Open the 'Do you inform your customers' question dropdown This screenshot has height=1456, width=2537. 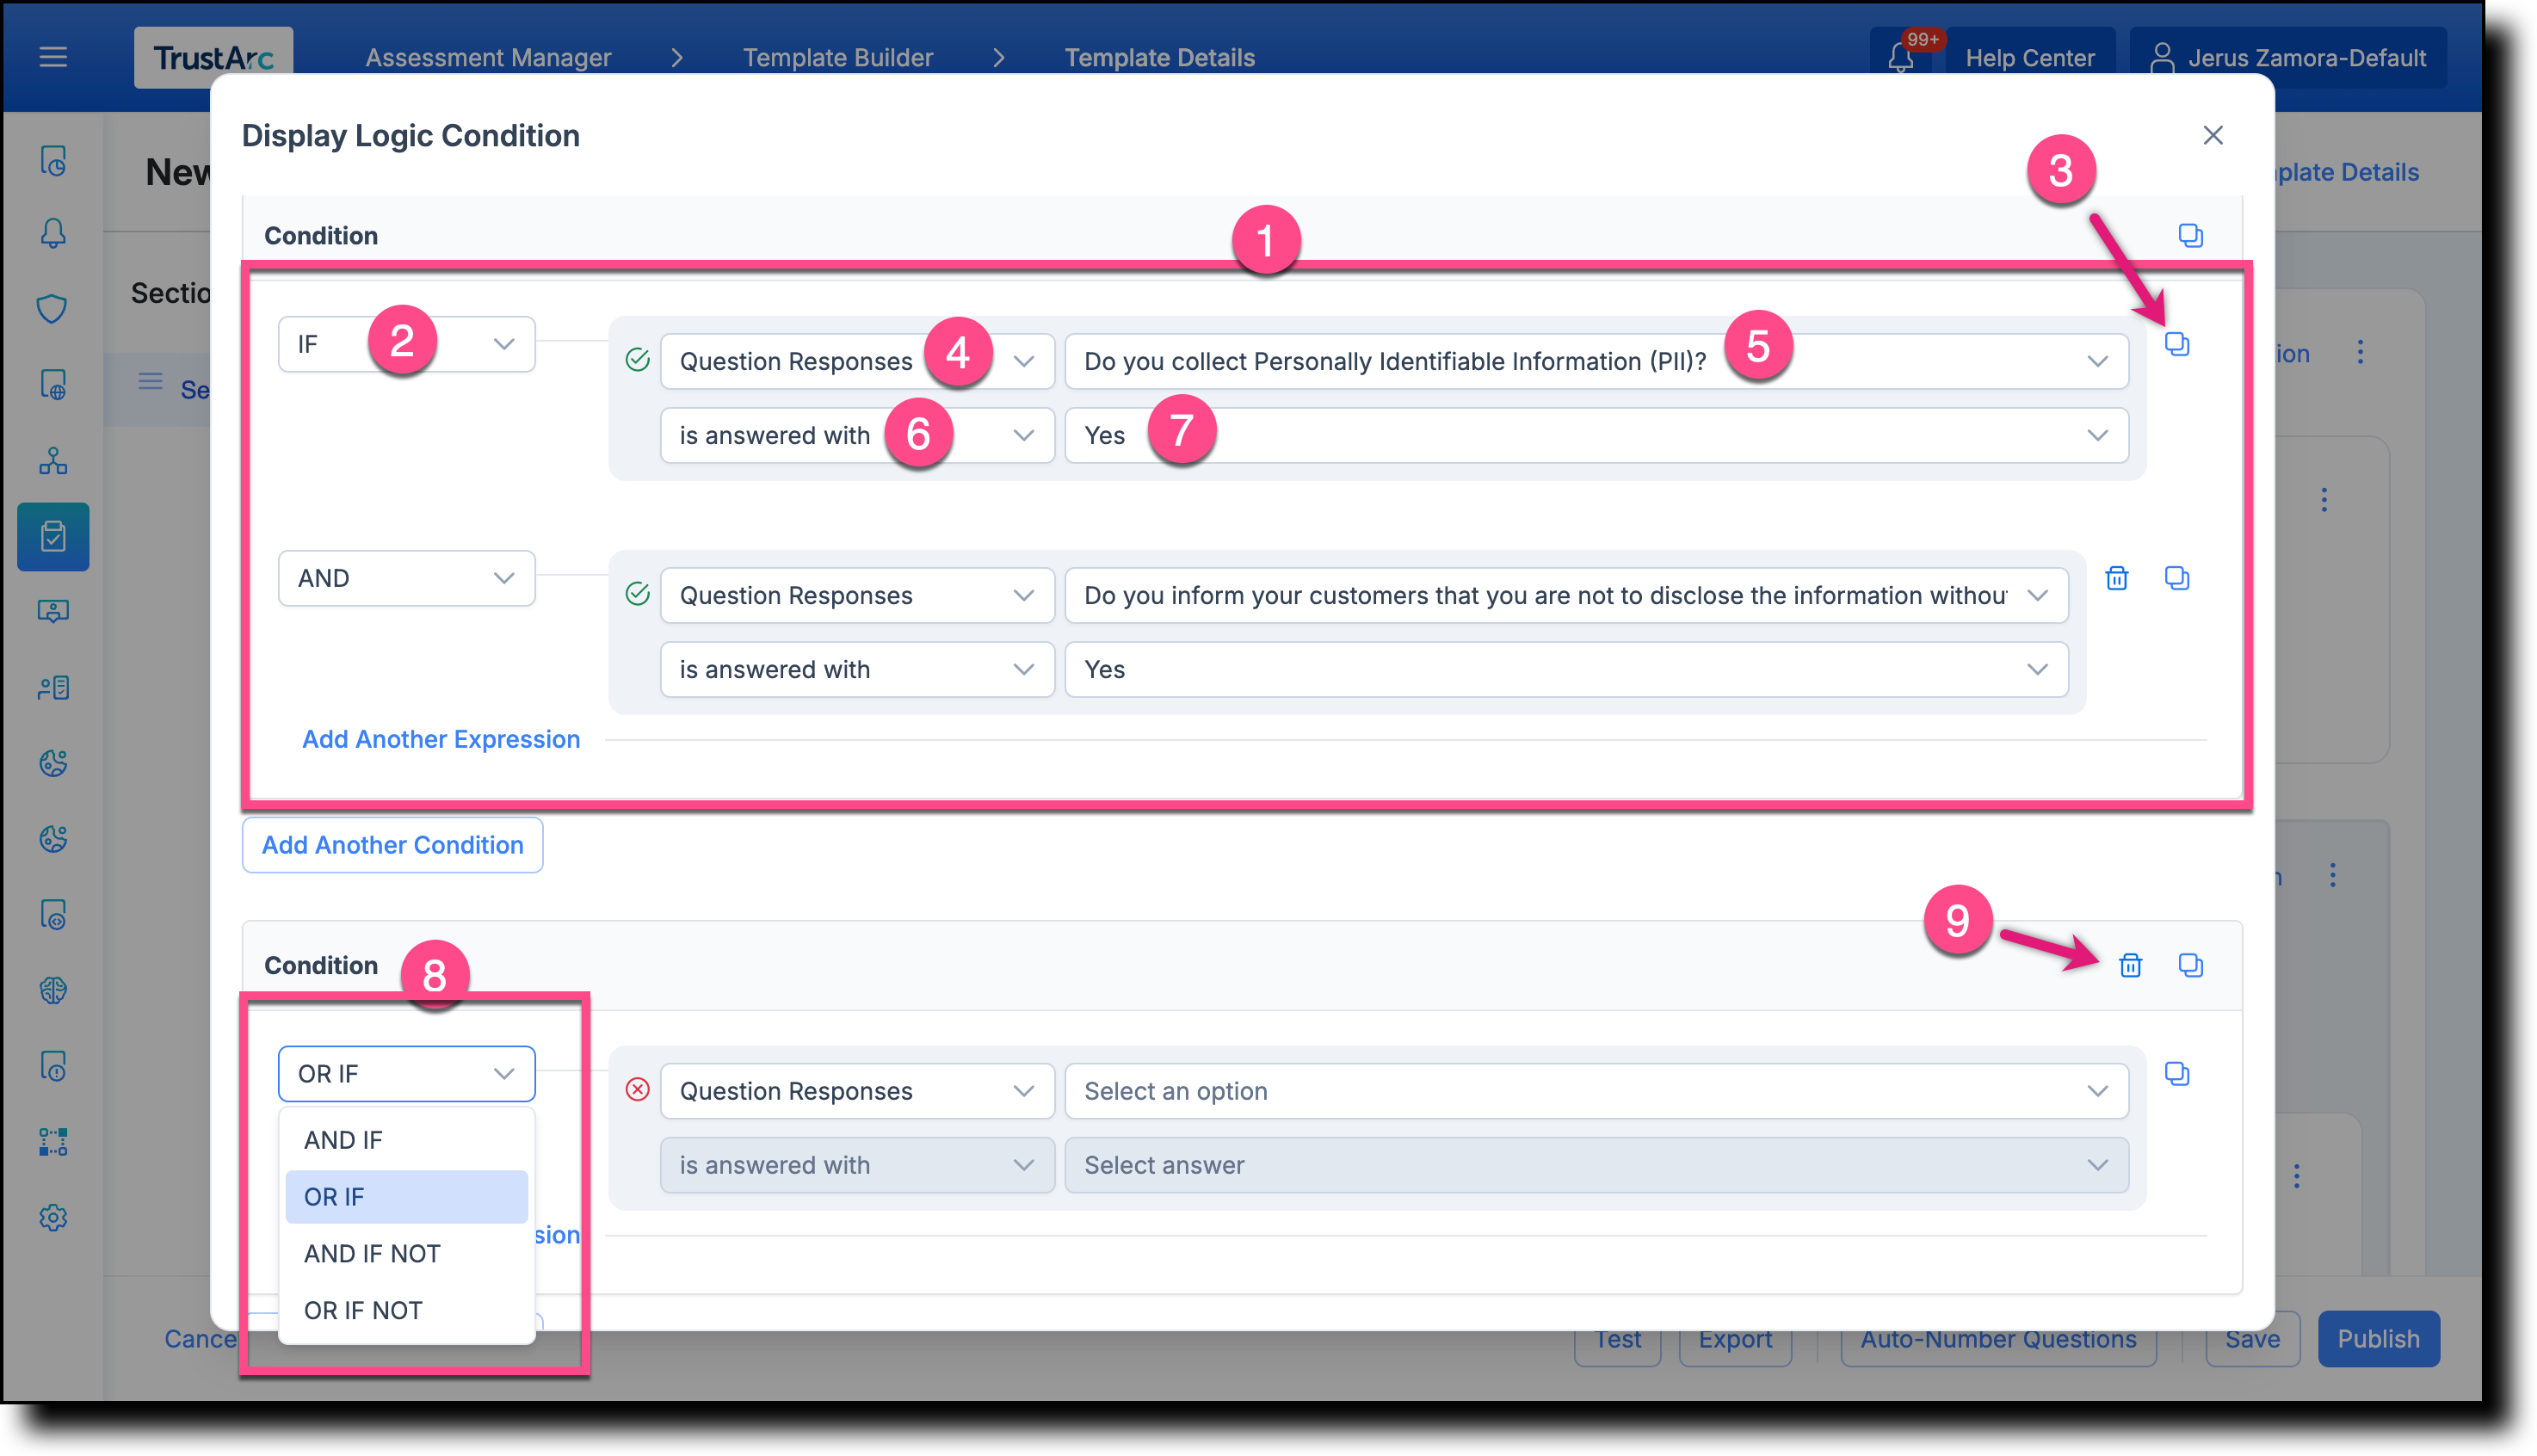[1566, 595]
